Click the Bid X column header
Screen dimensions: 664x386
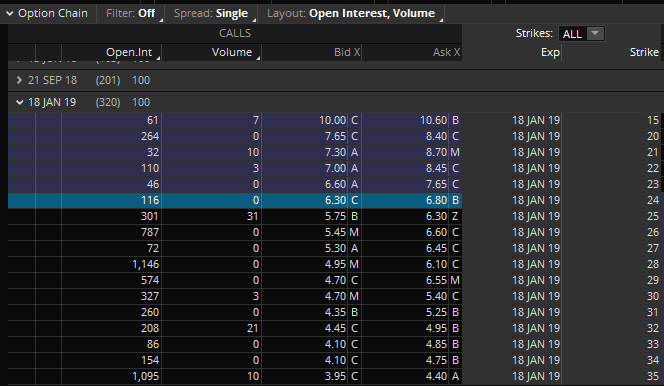click(x=347, y=52)
